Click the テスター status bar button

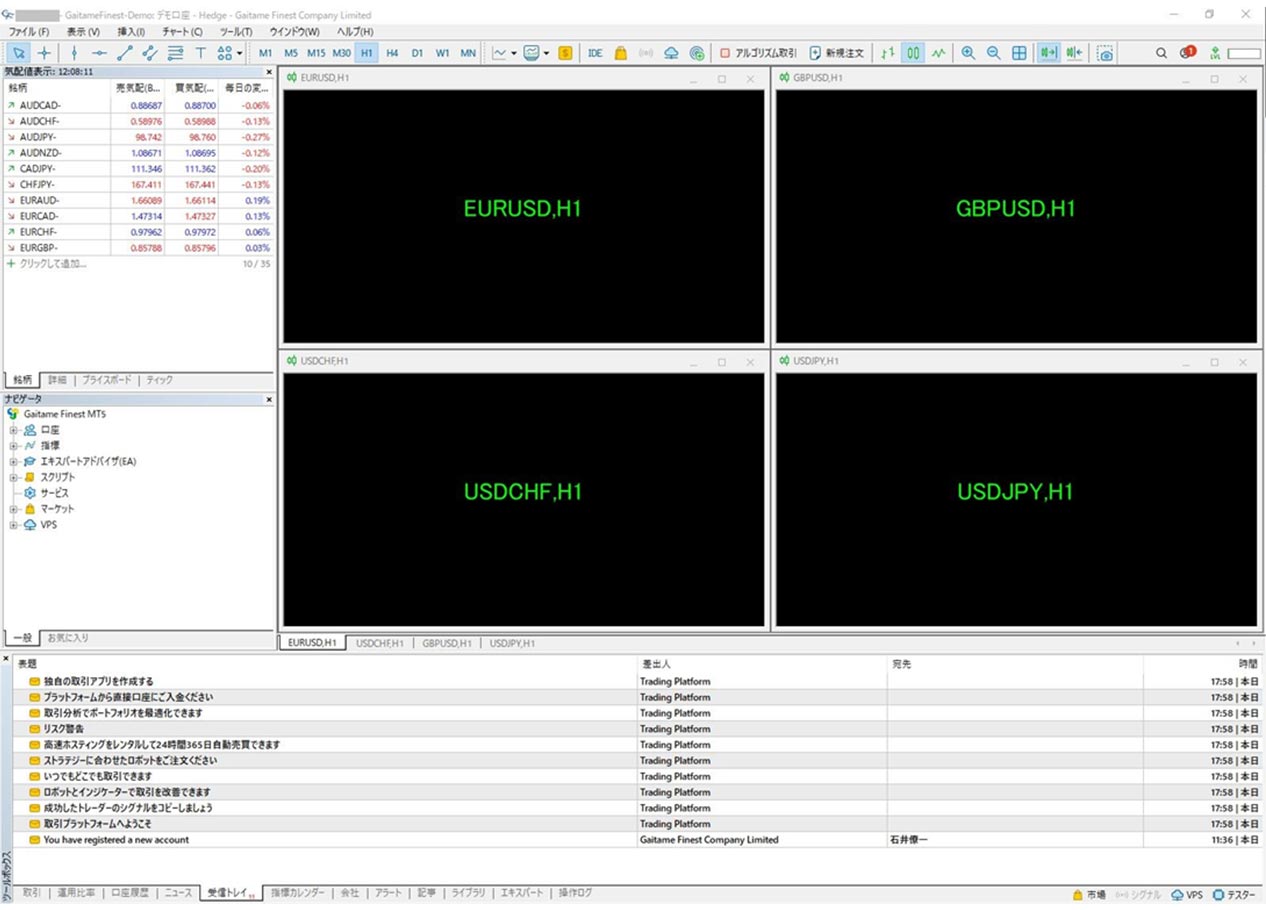1233,895
